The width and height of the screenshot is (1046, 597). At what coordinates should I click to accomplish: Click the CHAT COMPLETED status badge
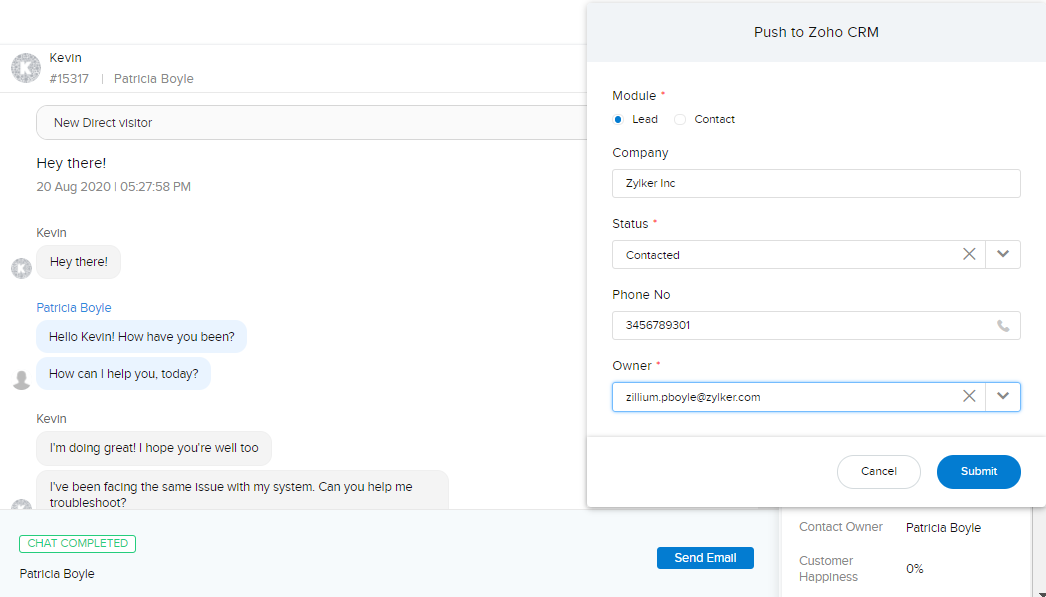[x=77, y=544]
